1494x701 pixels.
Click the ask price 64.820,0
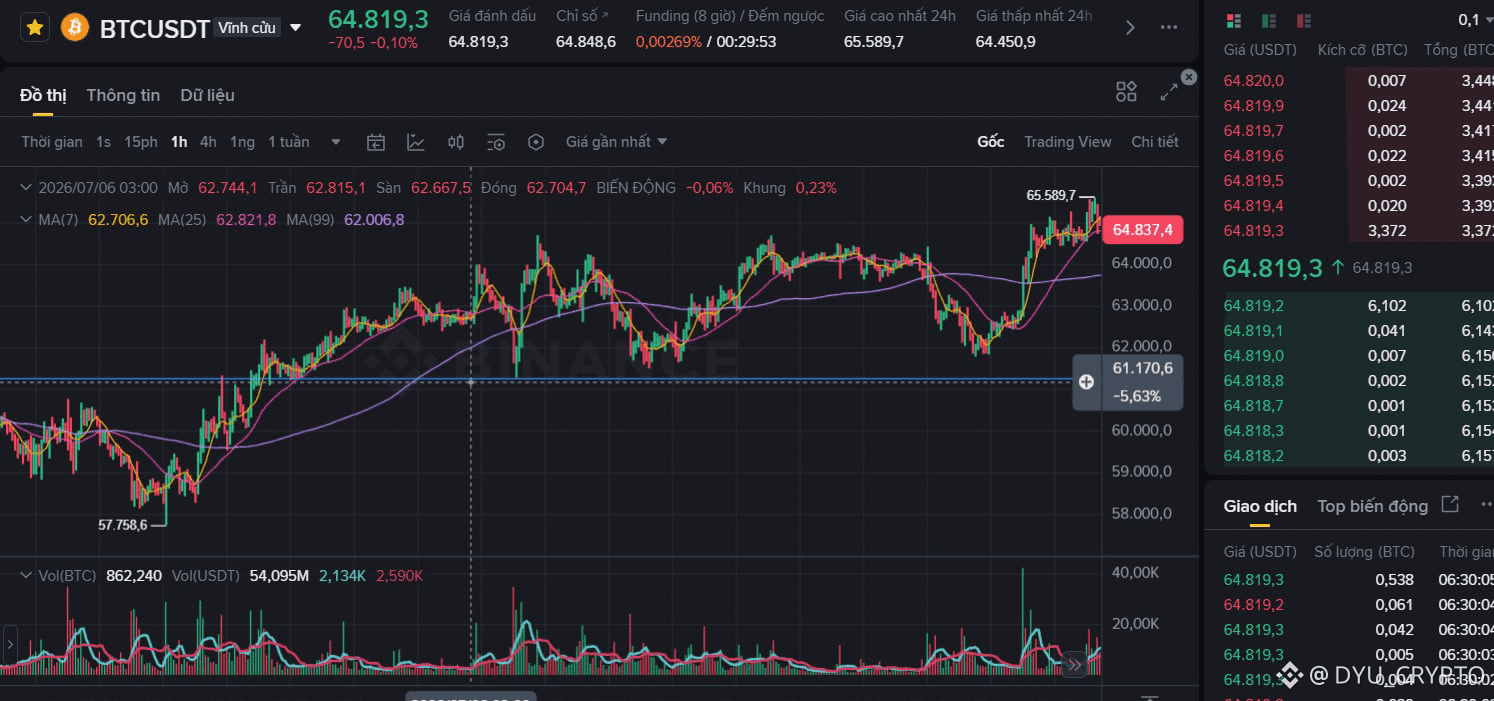click(1254, 81)
